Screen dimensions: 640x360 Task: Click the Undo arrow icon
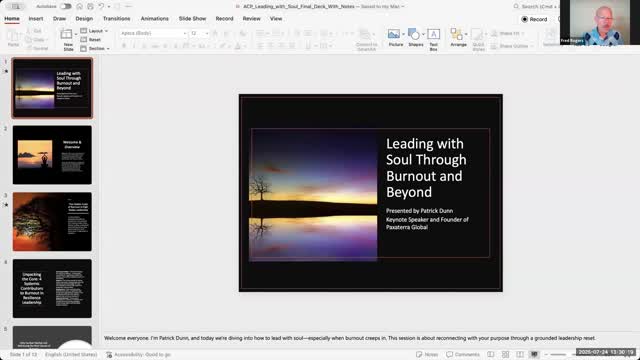pyautogui.click(x=101, y=6)
